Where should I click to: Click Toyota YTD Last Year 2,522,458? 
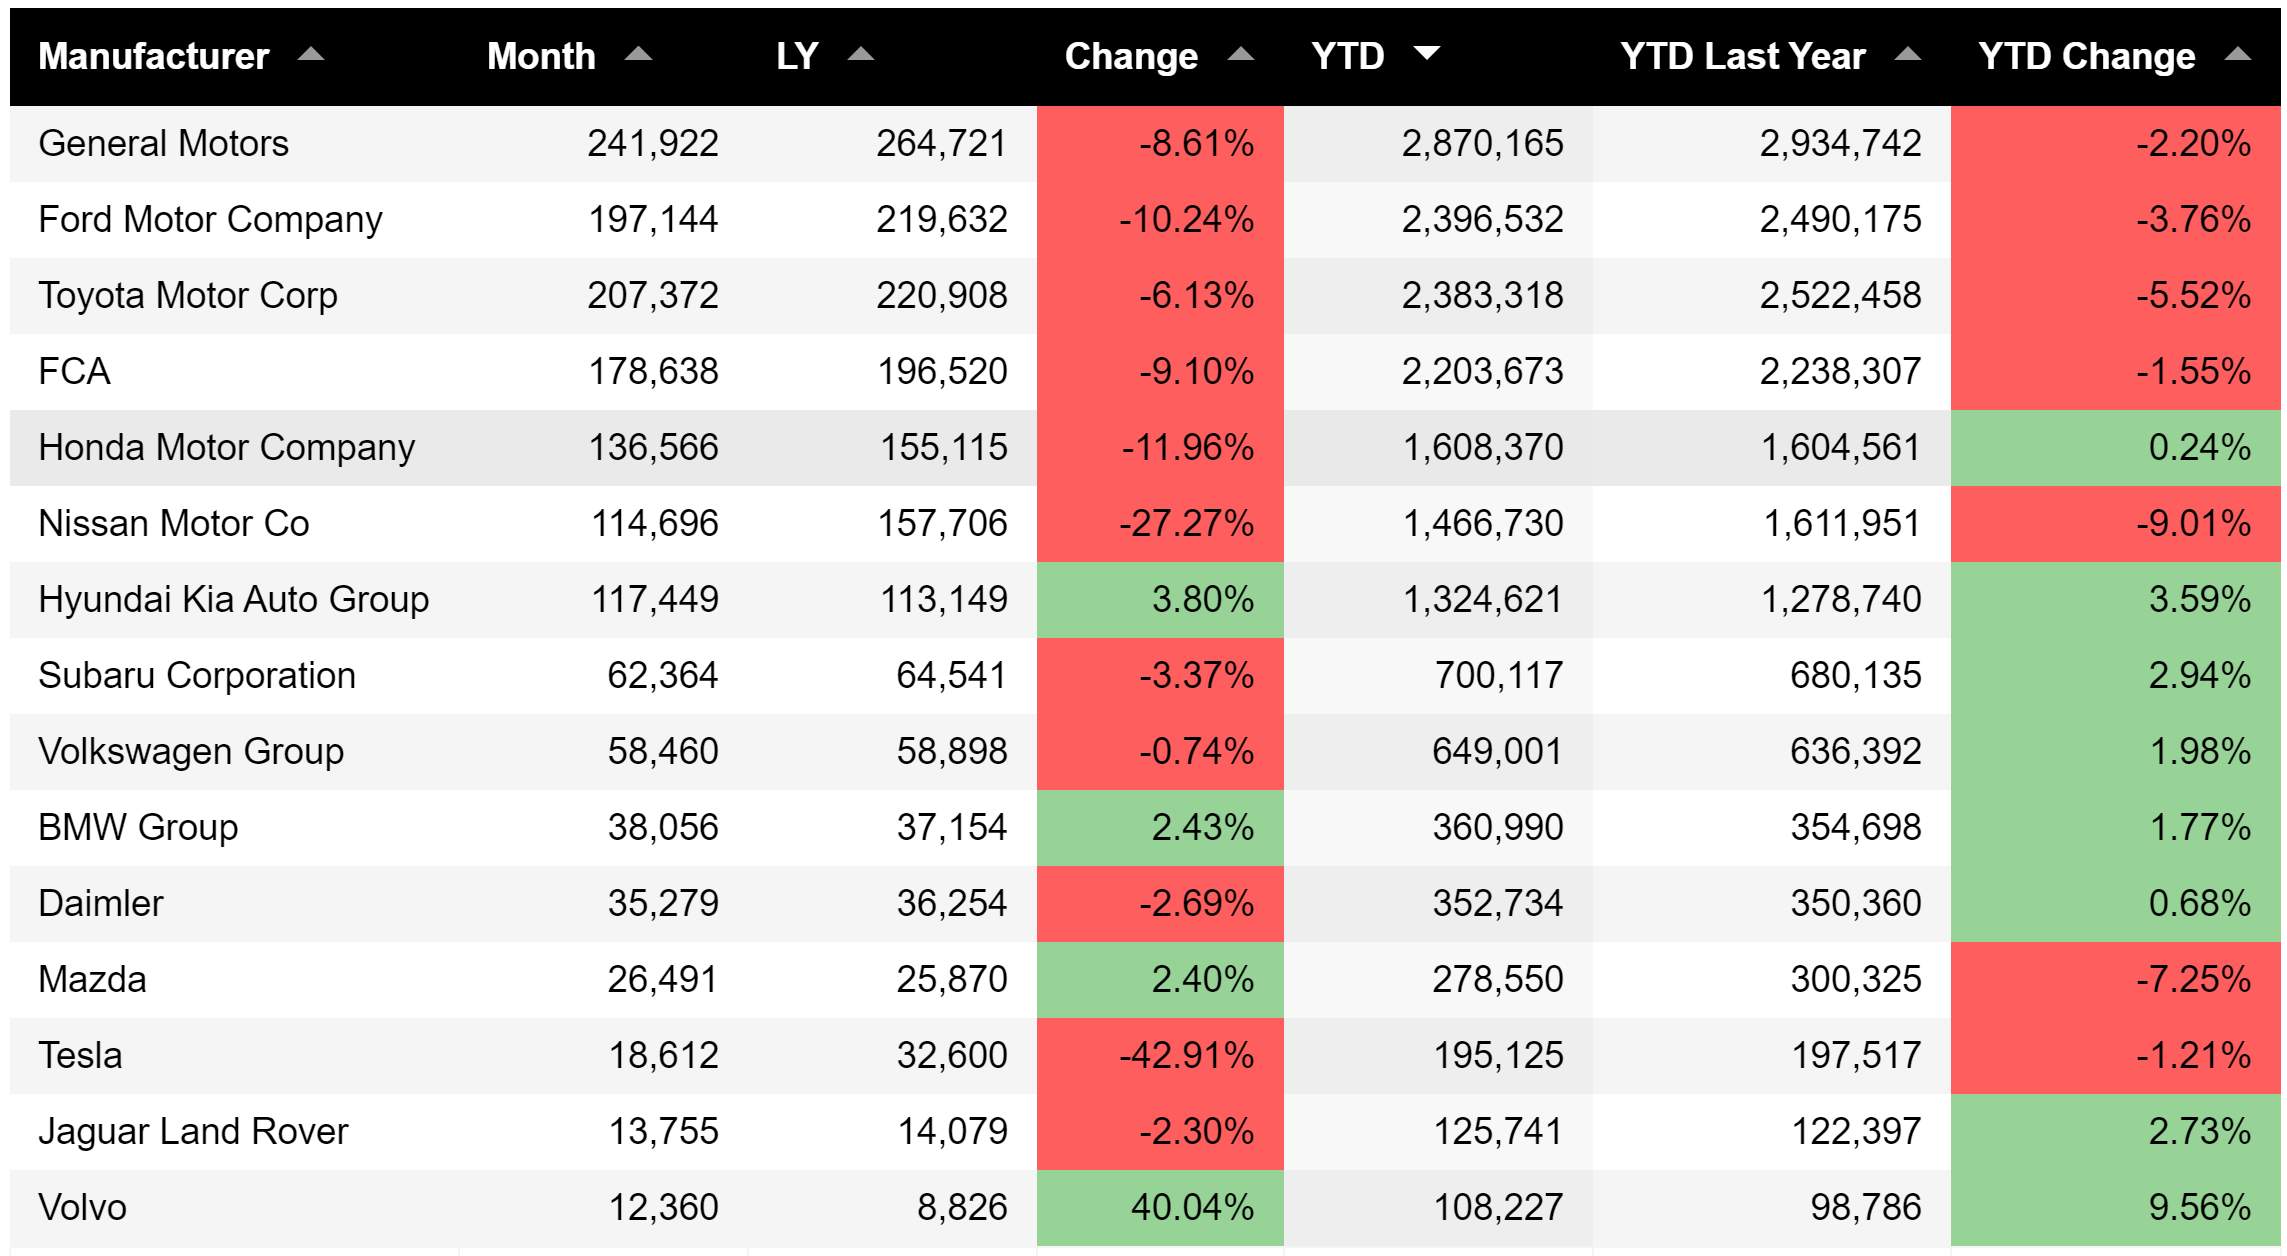pyautogui.click(x=1841, y=295)
